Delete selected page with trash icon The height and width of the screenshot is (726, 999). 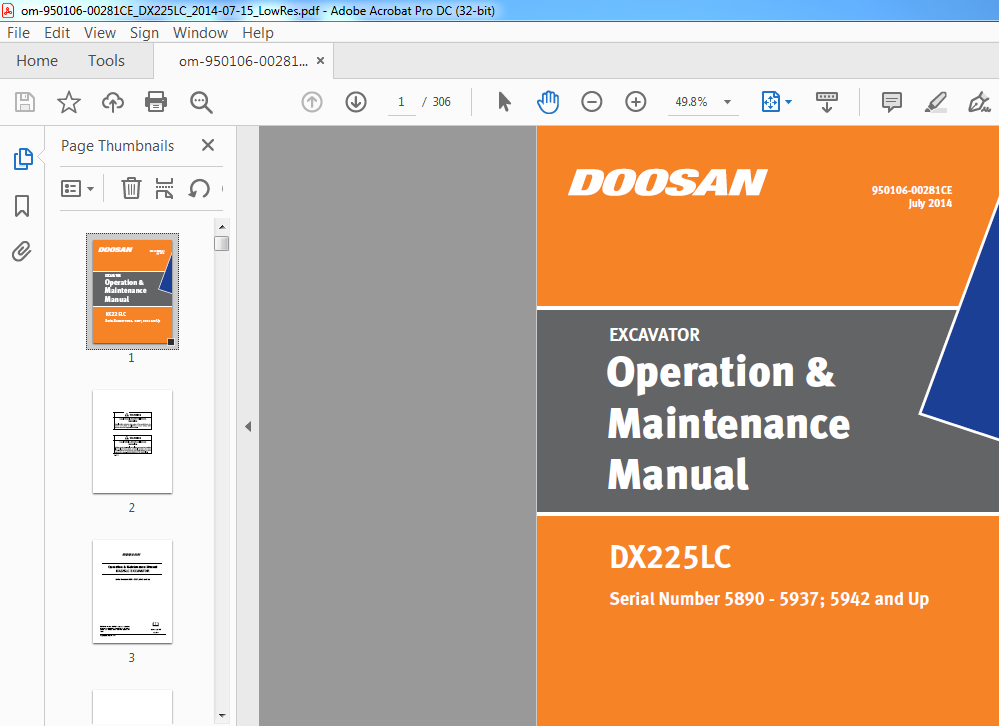pos(131,189)
